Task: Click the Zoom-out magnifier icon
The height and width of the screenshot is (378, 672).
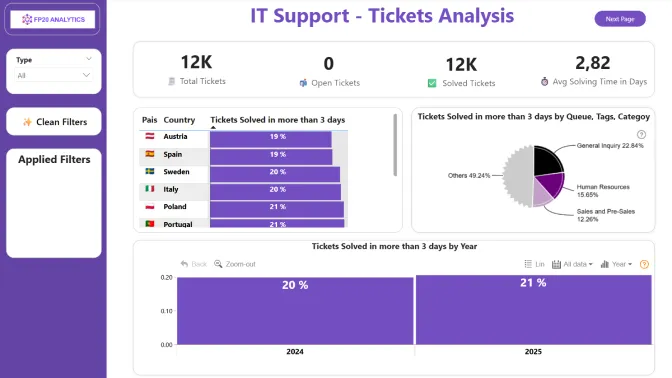Action: 218,264
